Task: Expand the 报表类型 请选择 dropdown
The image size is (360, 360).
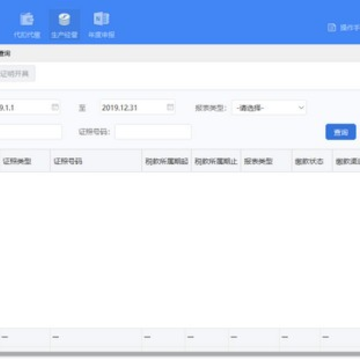Action: click(269, 108)
